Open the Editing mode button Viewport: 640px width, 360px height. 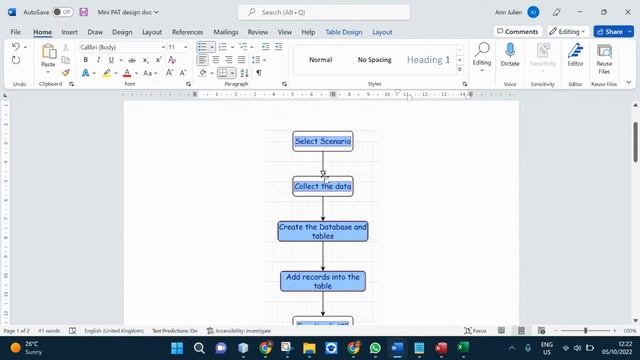tap(567, 31)
